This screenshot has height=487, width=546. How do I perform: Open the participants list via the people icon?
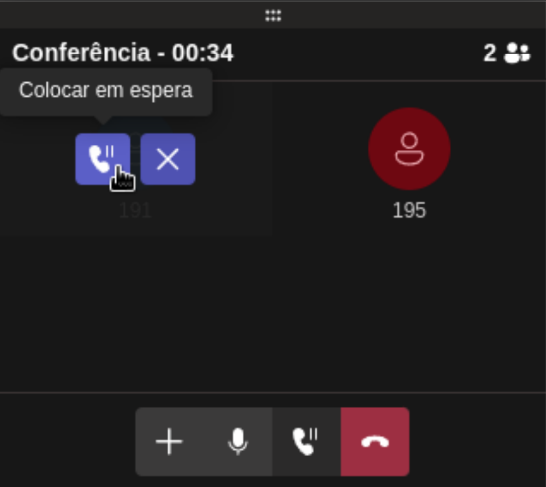point(517,53)
